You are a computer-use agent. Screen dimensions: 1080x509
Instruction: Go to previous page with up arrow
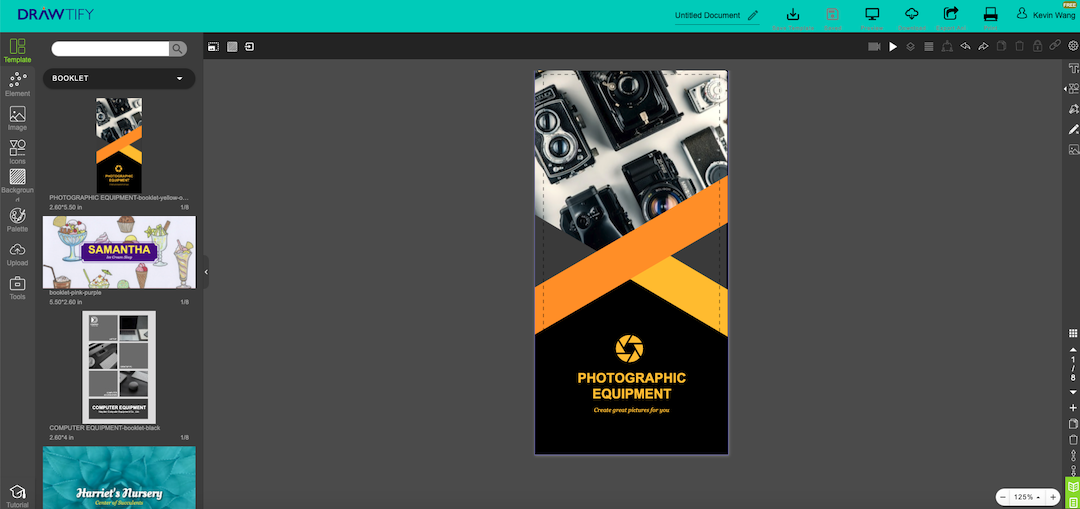(1072, 350)
